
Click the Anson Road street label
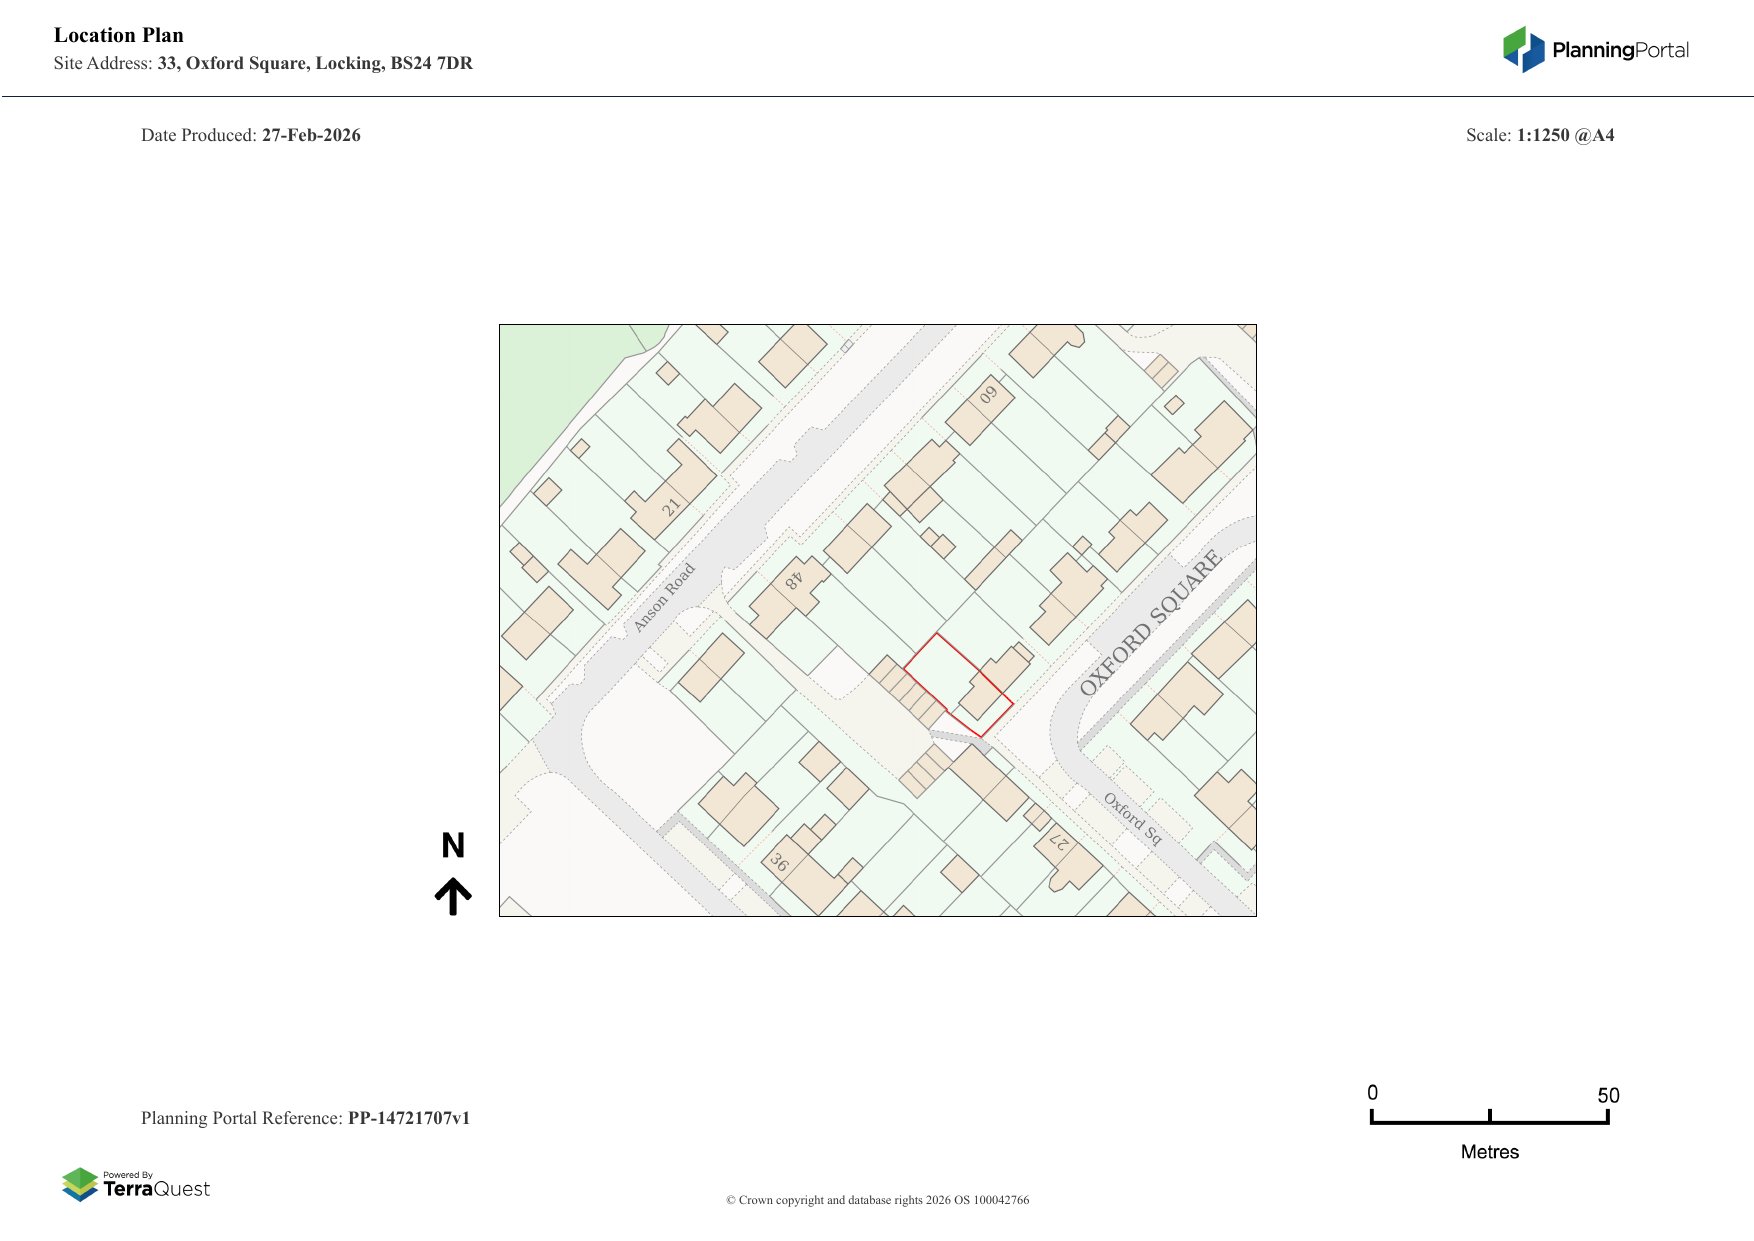tap(663, 597)
